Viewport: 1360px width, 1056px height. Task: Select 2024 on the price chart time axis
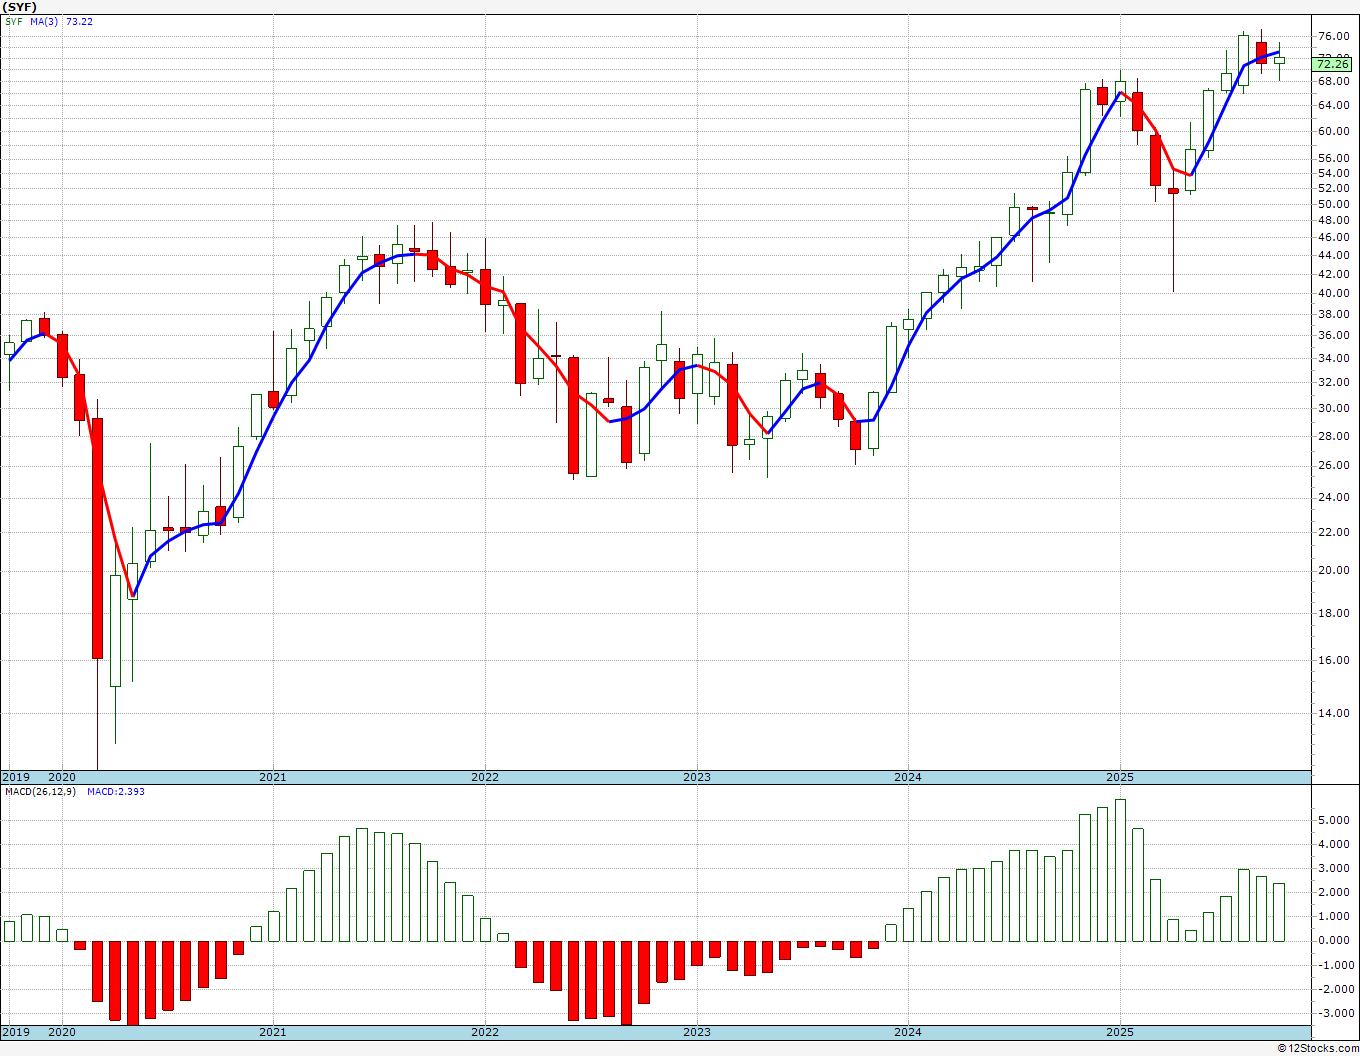pos(908,777)
